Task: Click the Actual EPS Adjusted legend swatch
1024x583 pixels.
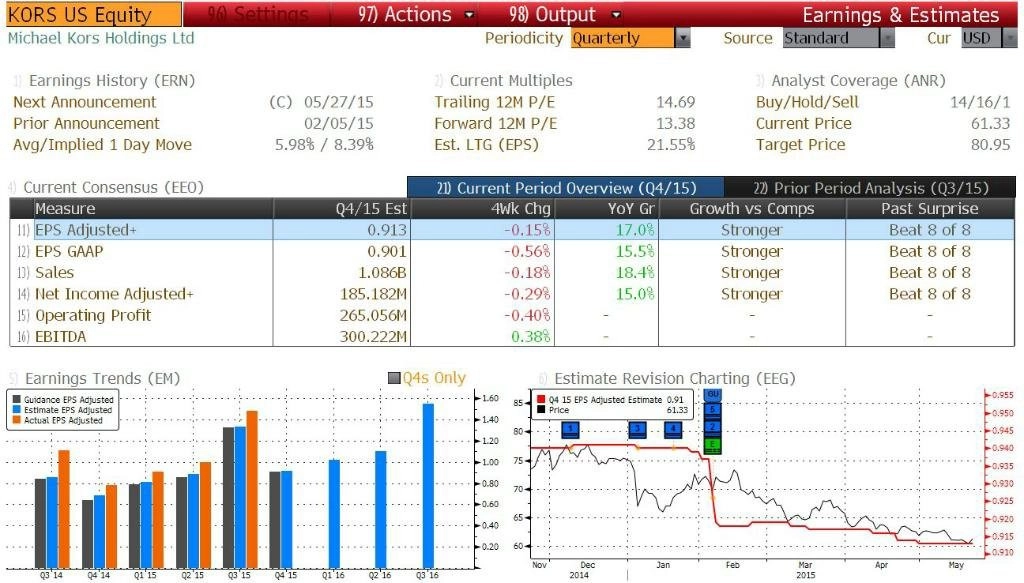Action: (16, 420)
